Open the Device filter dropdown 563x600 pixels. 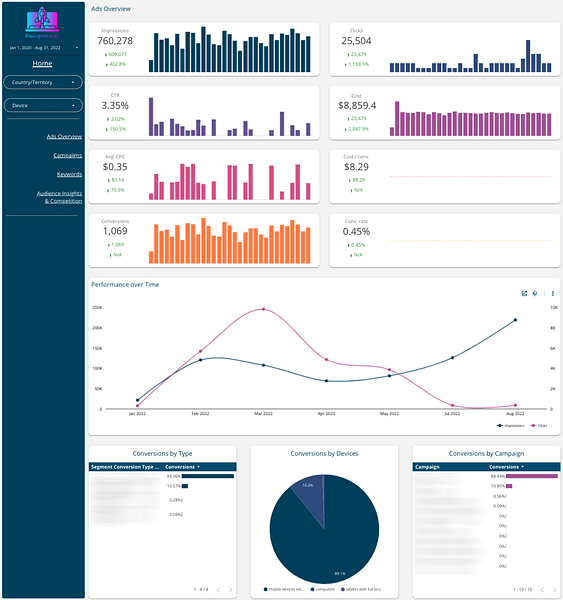(43, 105)
